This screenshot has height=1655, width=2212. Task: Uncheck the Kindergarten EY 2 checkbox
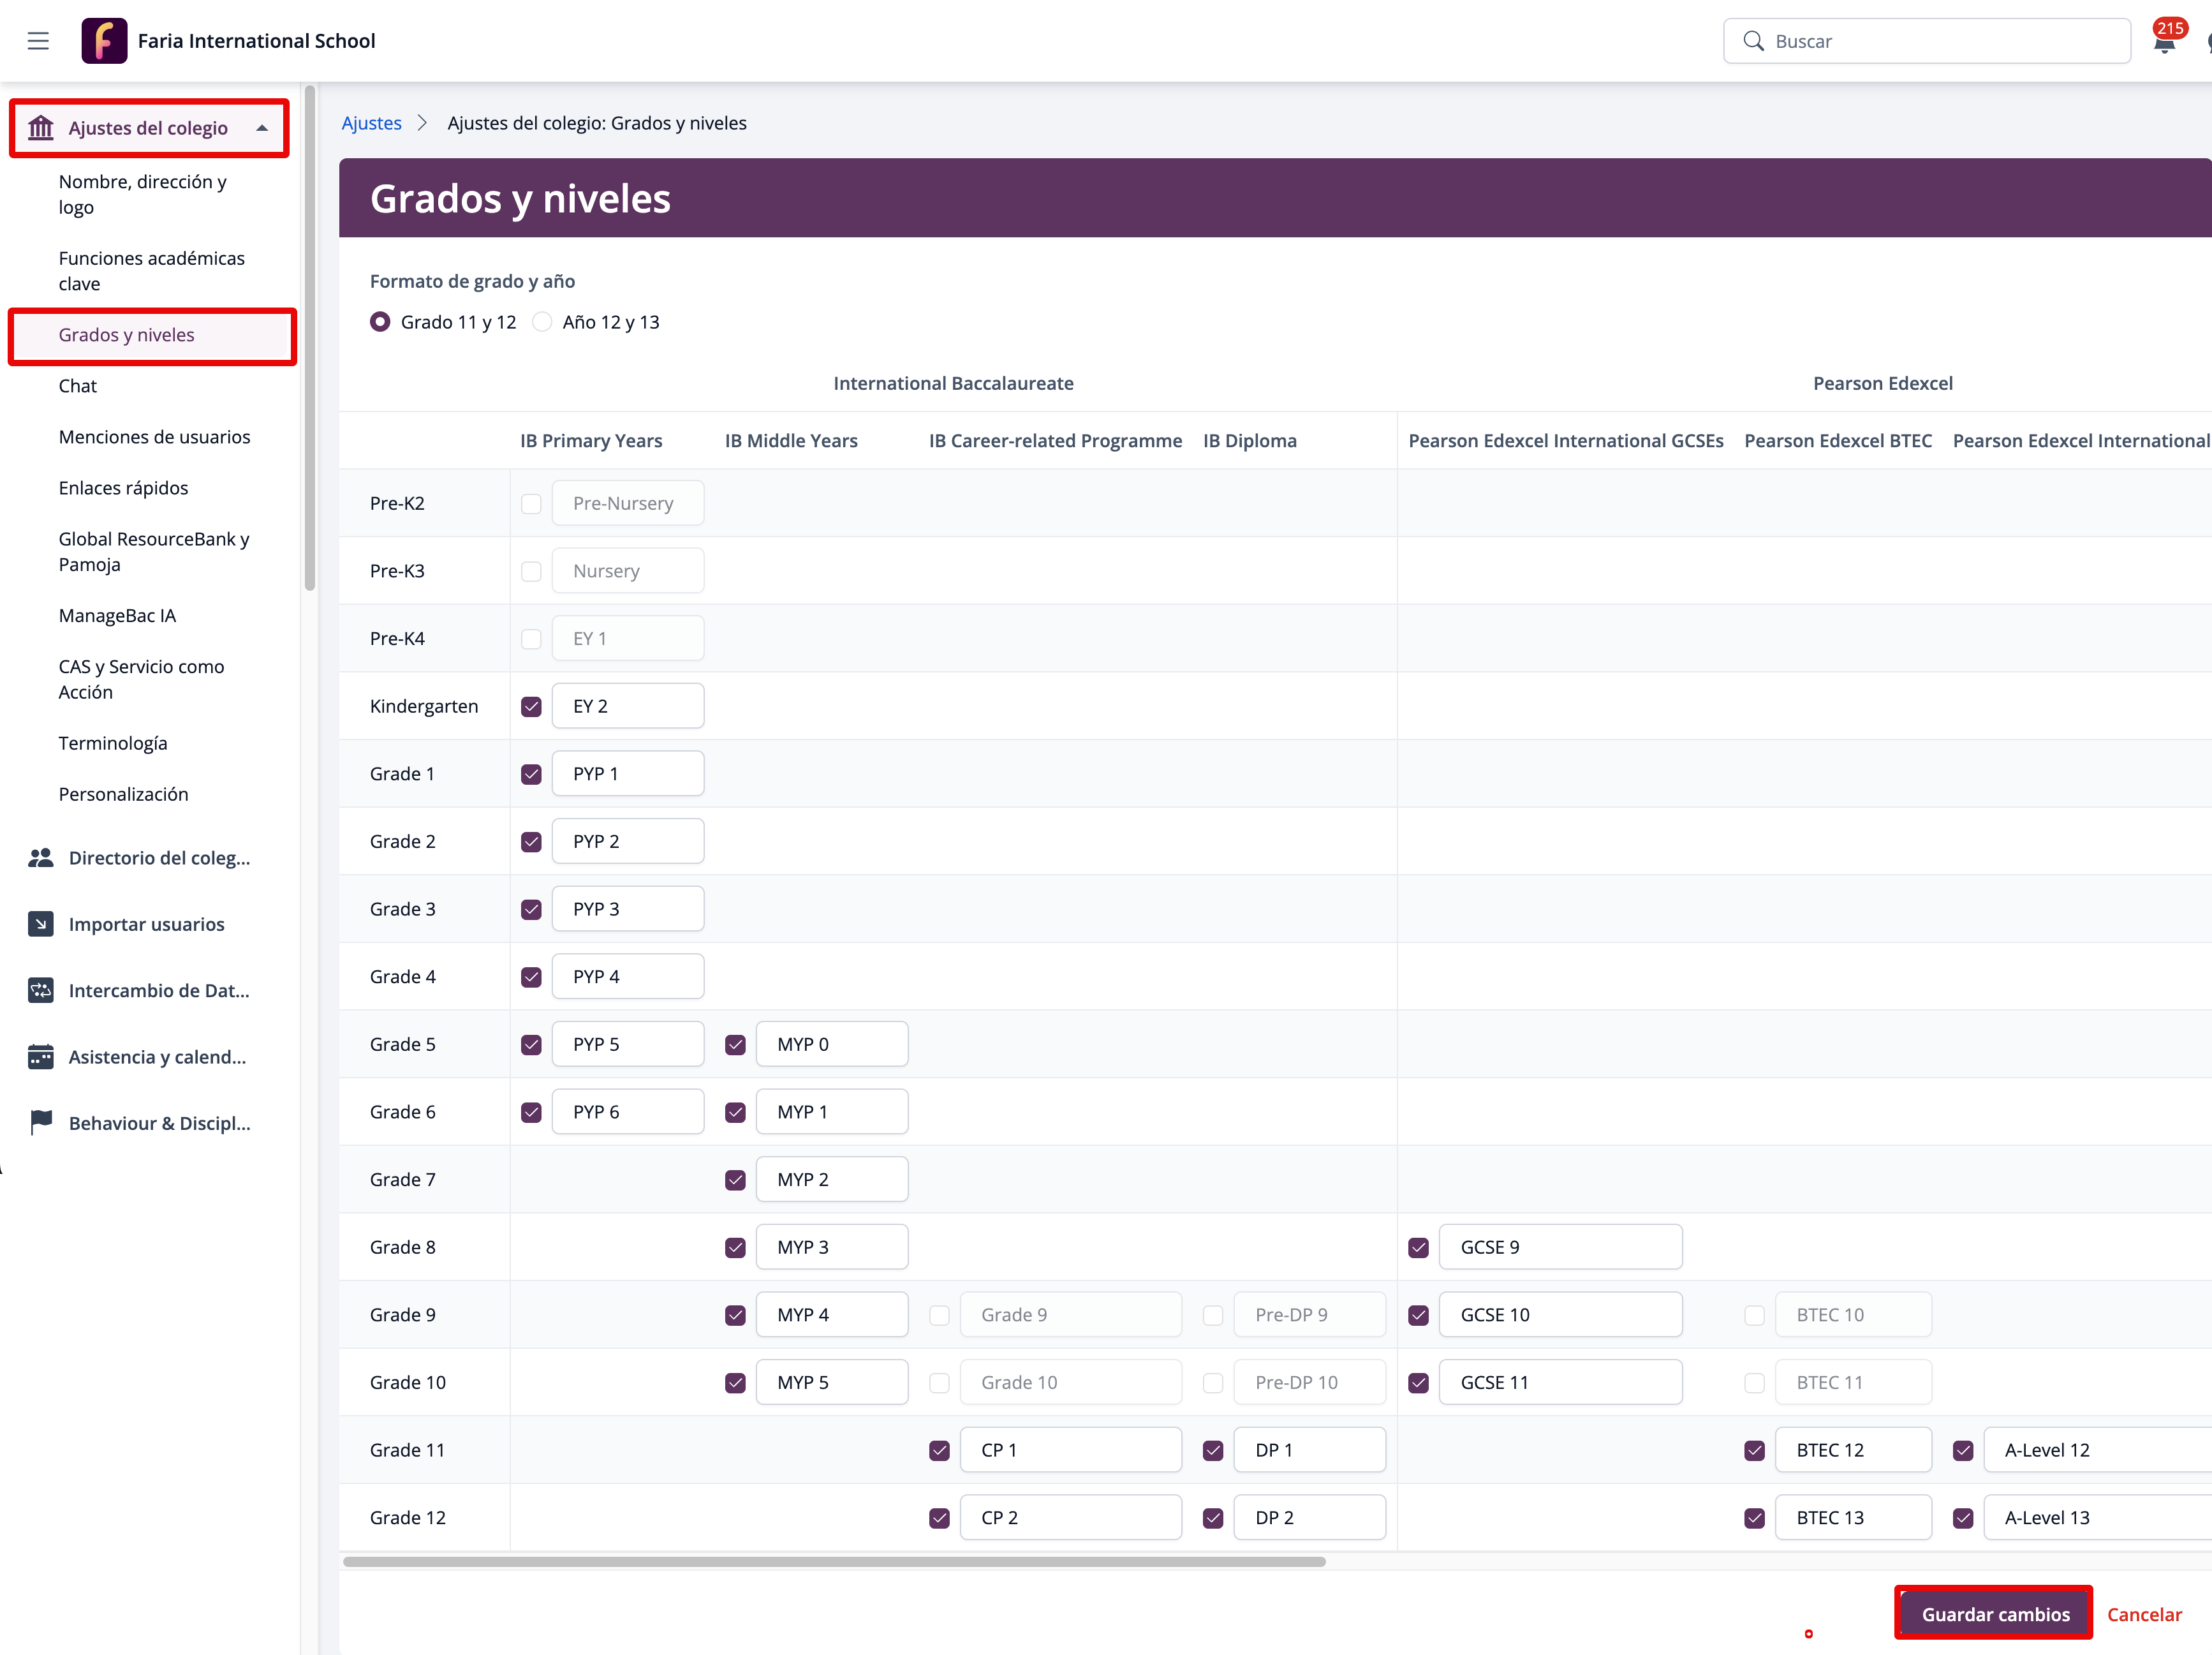pos(531,707)
